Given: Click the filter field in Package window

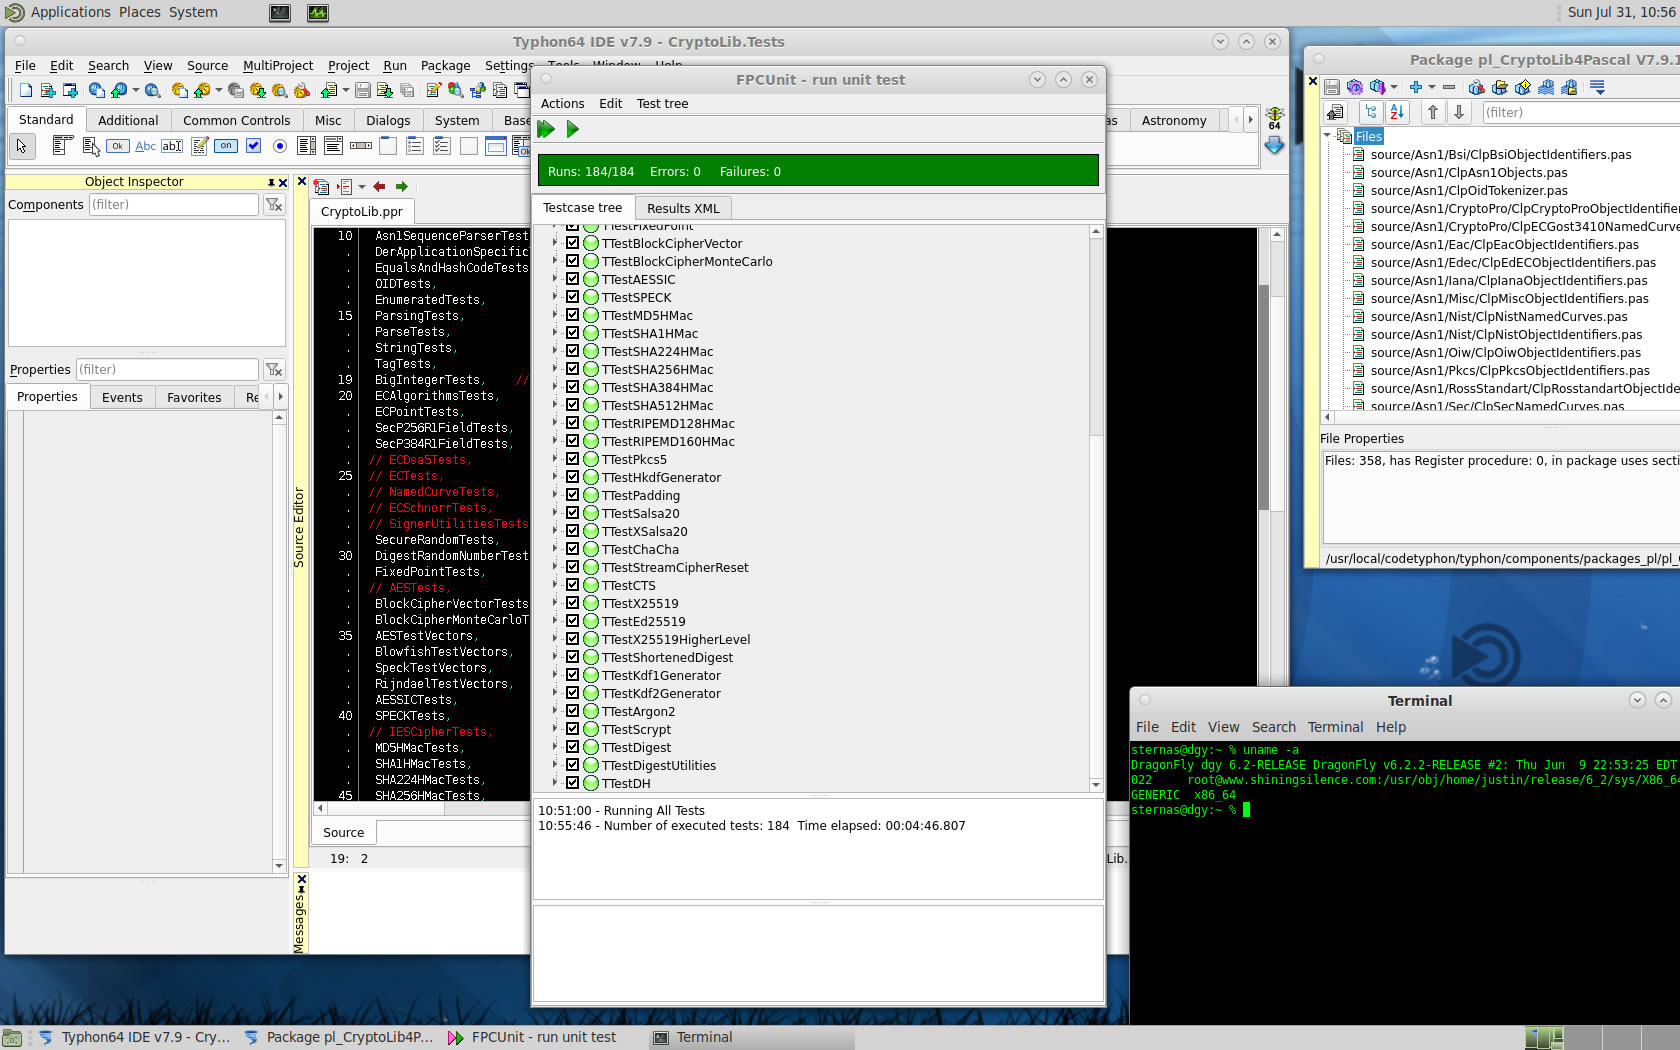Looking at the screenshot, I should (x=1580, y=112).
